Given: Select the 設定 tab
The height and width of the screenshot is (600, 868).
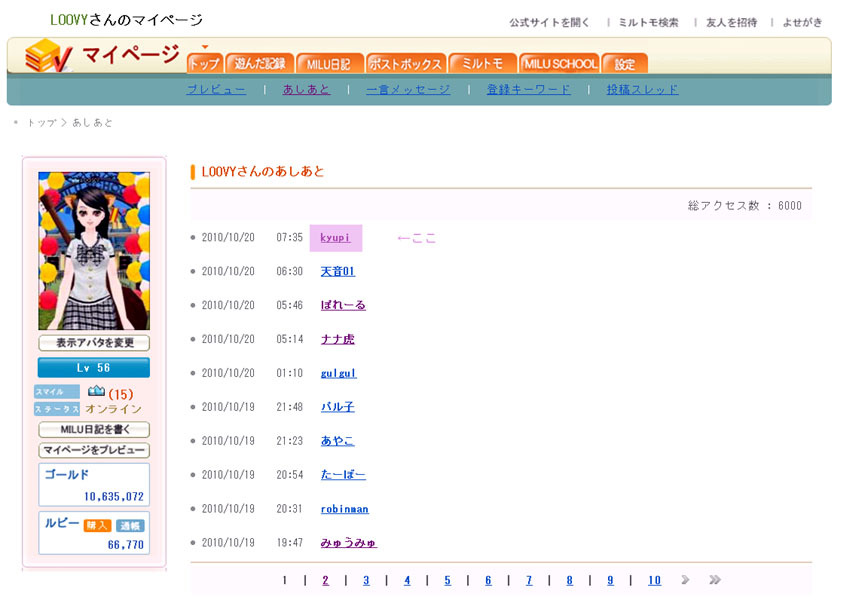Looking at the screenshot, I should tap(625, 64).
